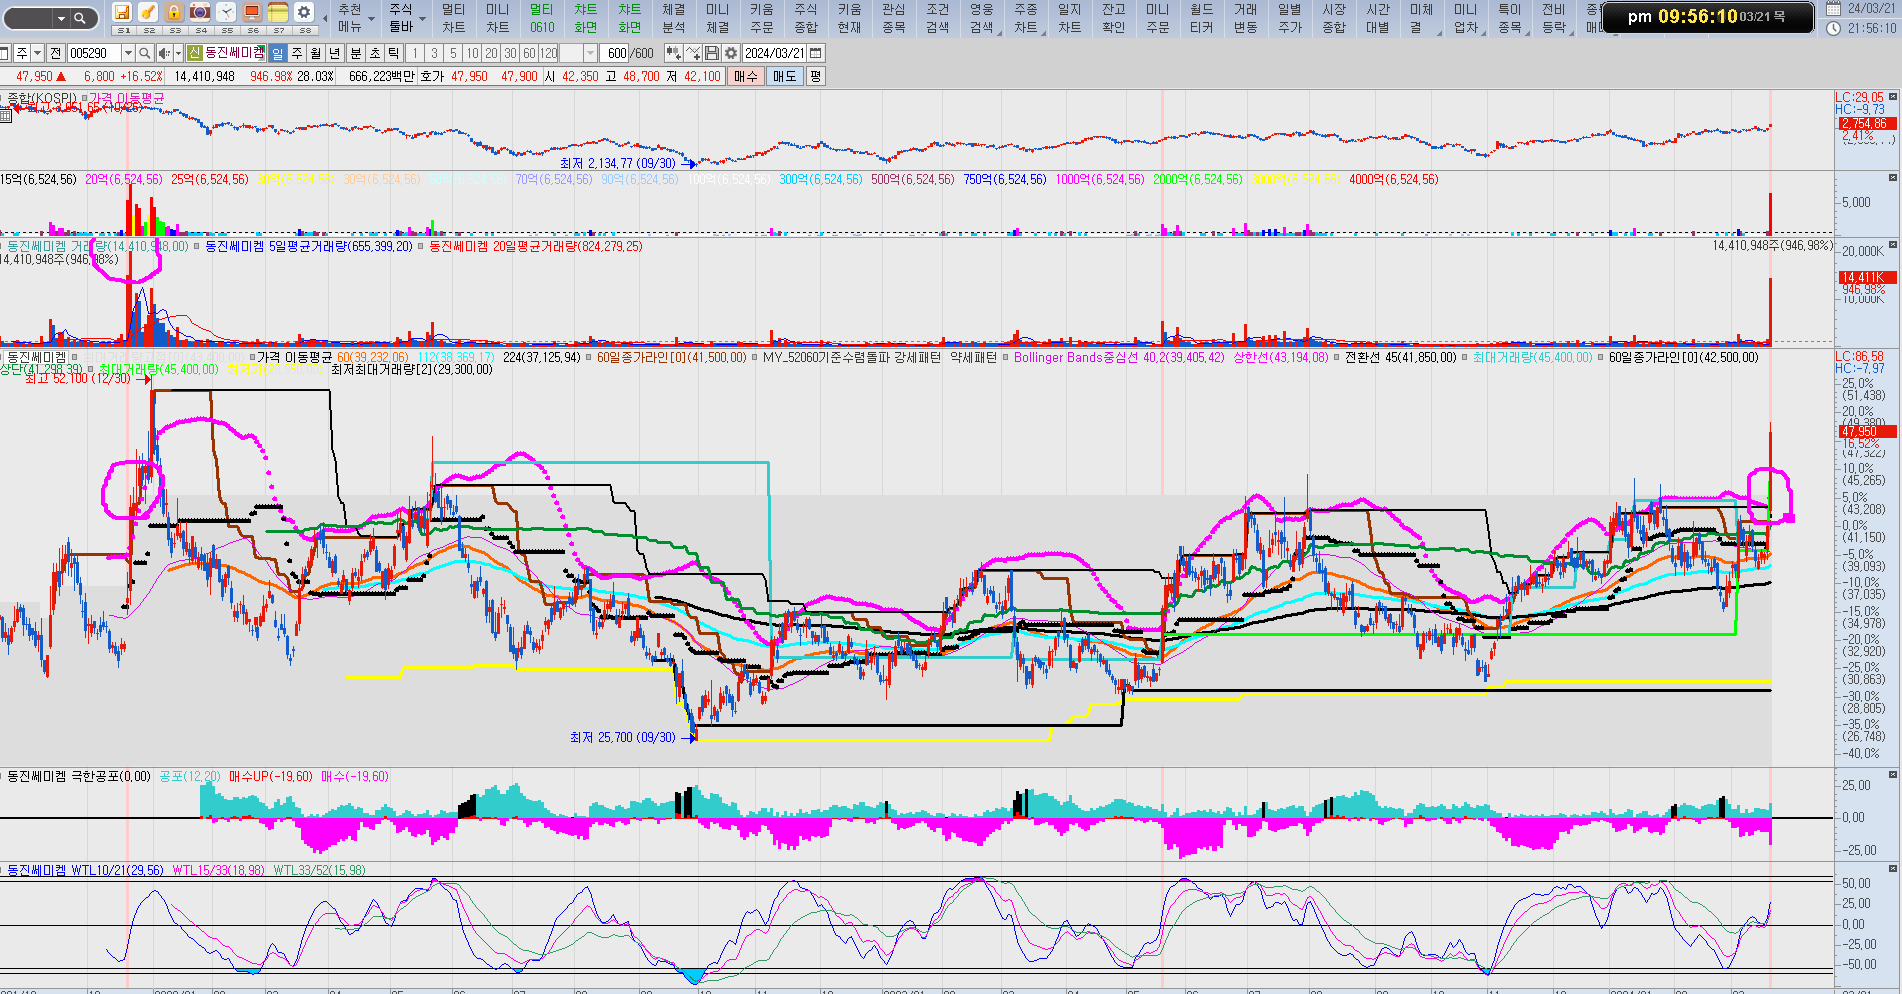Open the calendar icon beside 2024/03/21
Viewport: 1902px width, 994px height.
816,53
